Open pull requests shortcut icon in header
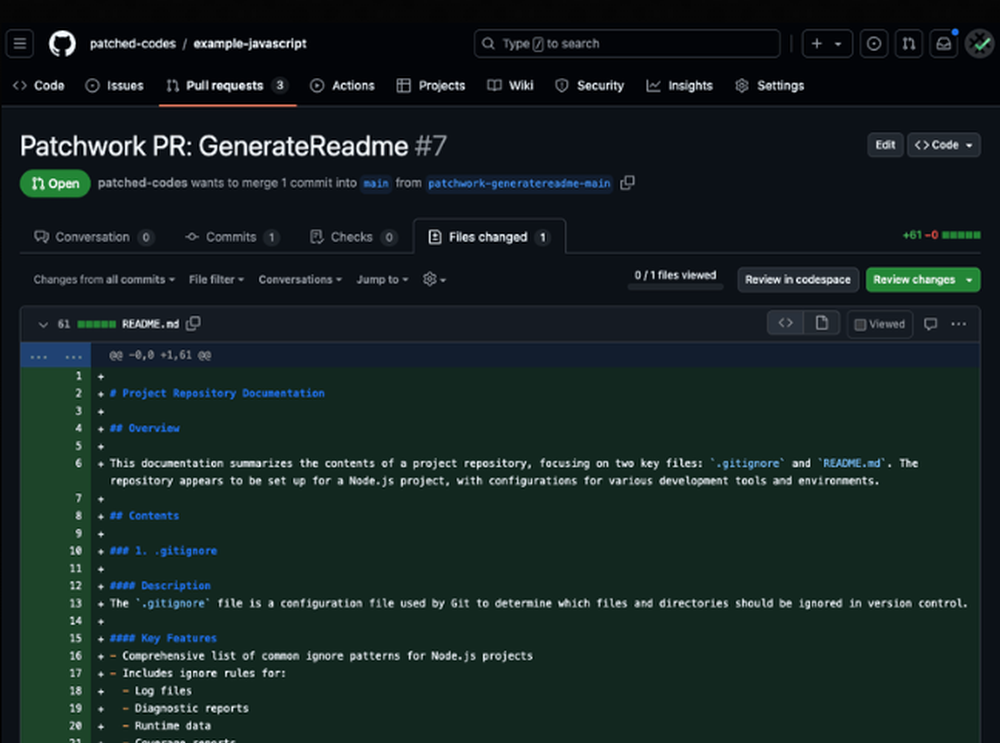 tap(909, 44)
